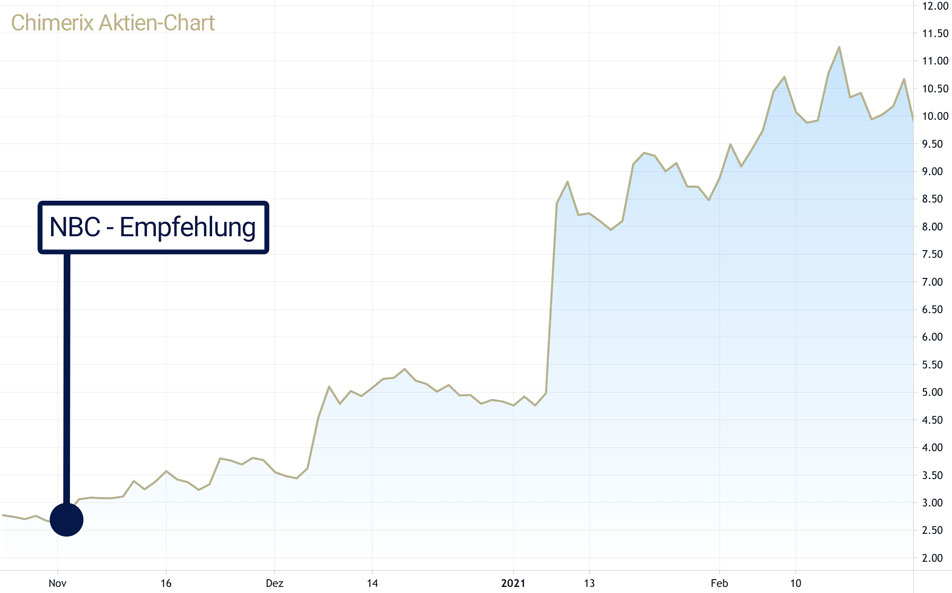This screenshot has width=952, height=593.
Task: Select the Feb date axis label
Action: (x=719, y=582)
